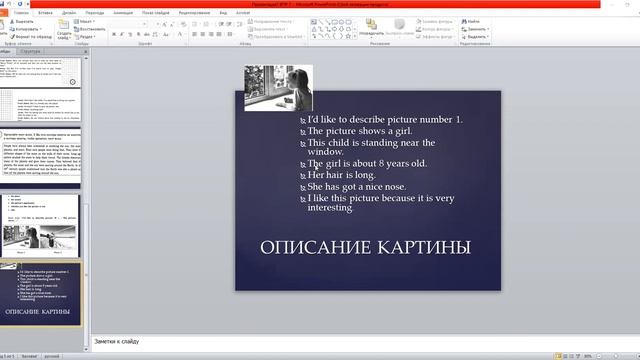Create a new slide with the Создать слайд button
The image size is (640, 360).
(64, 29)
